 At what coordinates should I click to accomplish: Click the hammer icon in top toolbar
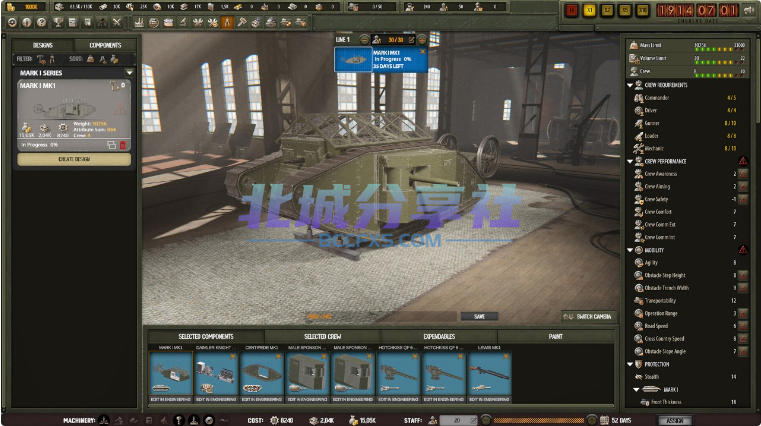(x=242, y=22)
